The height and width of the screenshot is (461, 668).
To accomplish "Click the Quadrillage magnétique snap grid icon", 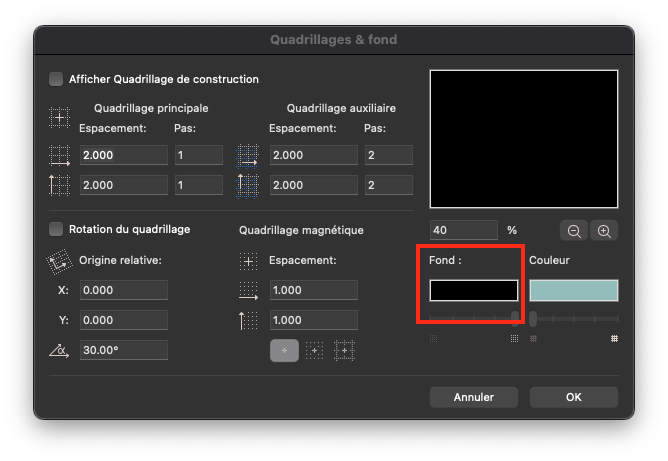I will tap(248, 261).
